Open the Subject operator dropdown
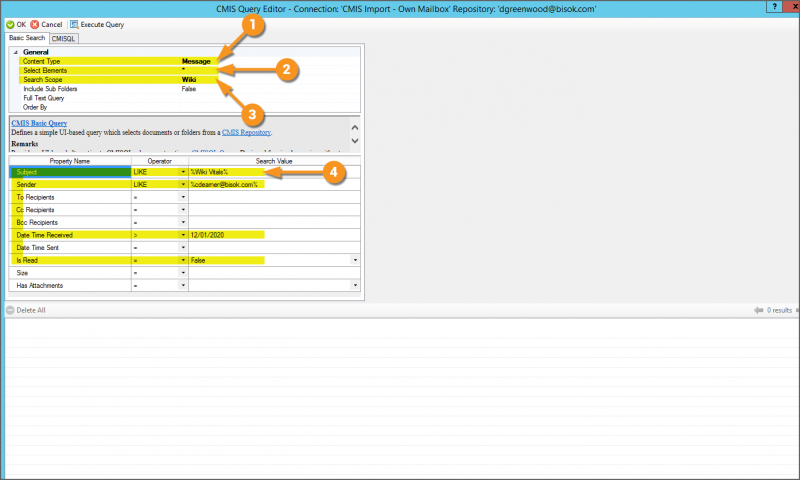 [183, 172]
